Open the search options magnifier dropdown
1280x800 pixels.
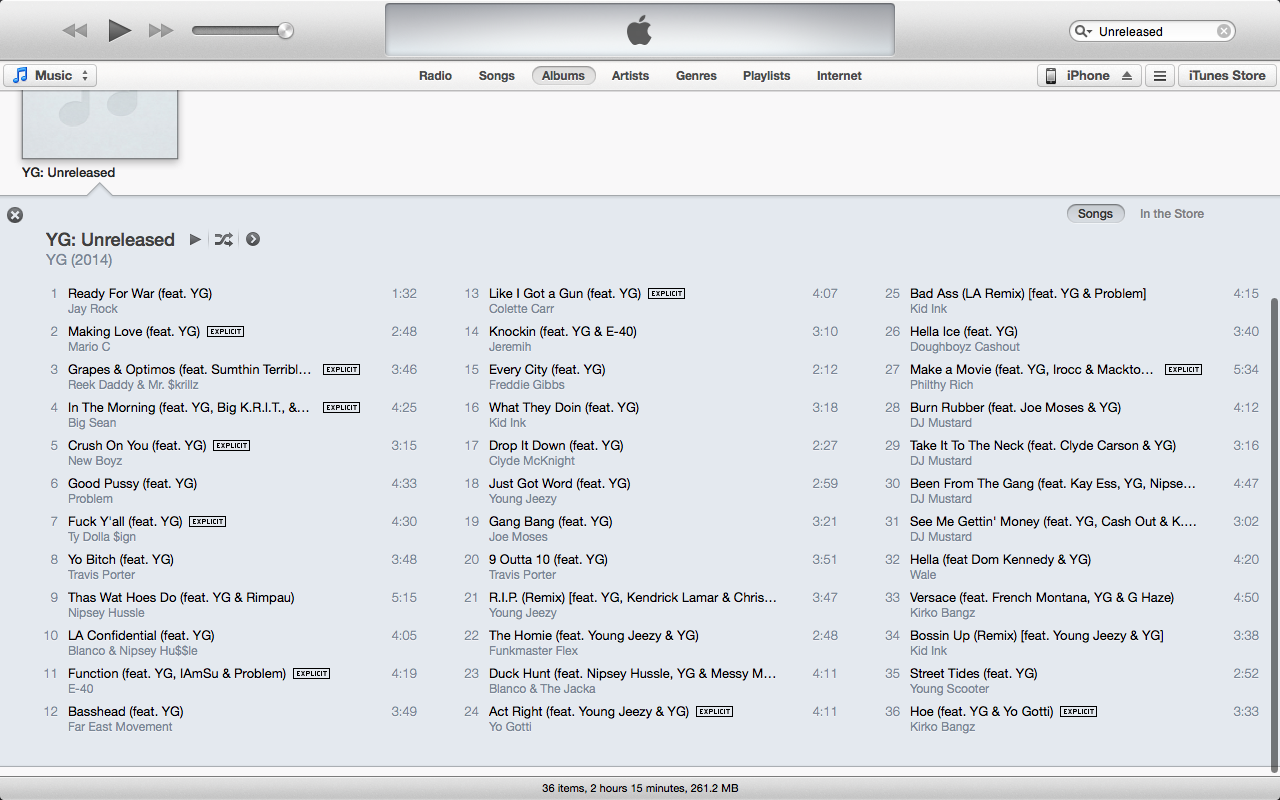1083,31
